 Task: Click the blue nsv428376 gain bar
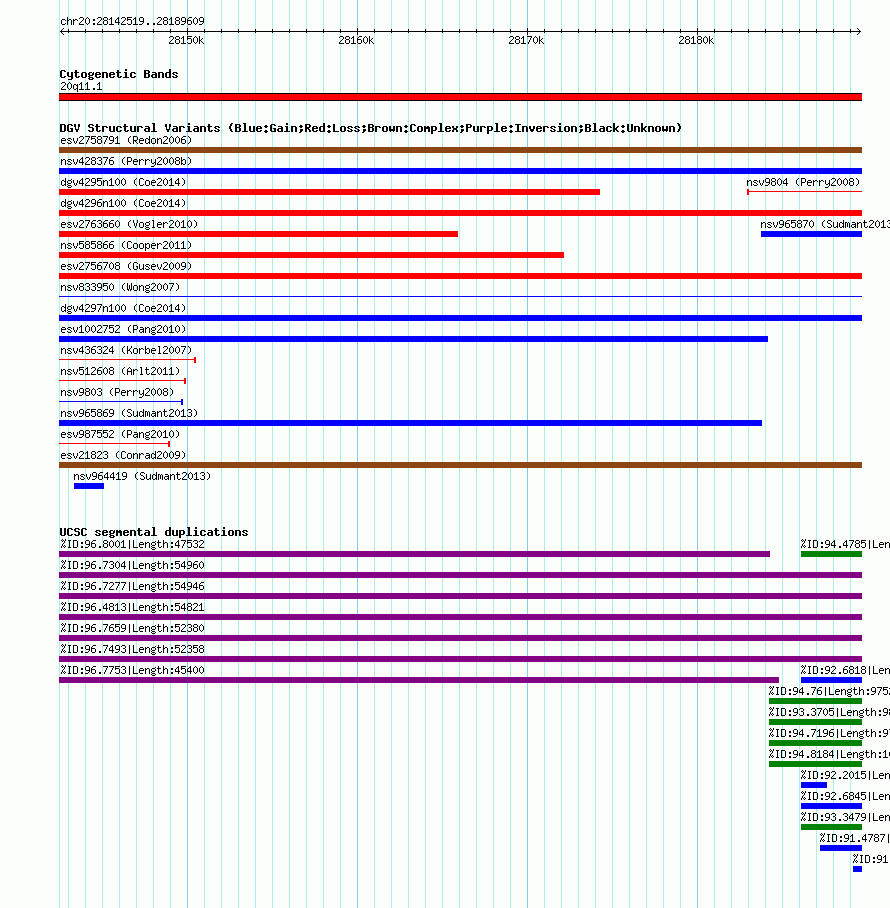pos(460,171)
